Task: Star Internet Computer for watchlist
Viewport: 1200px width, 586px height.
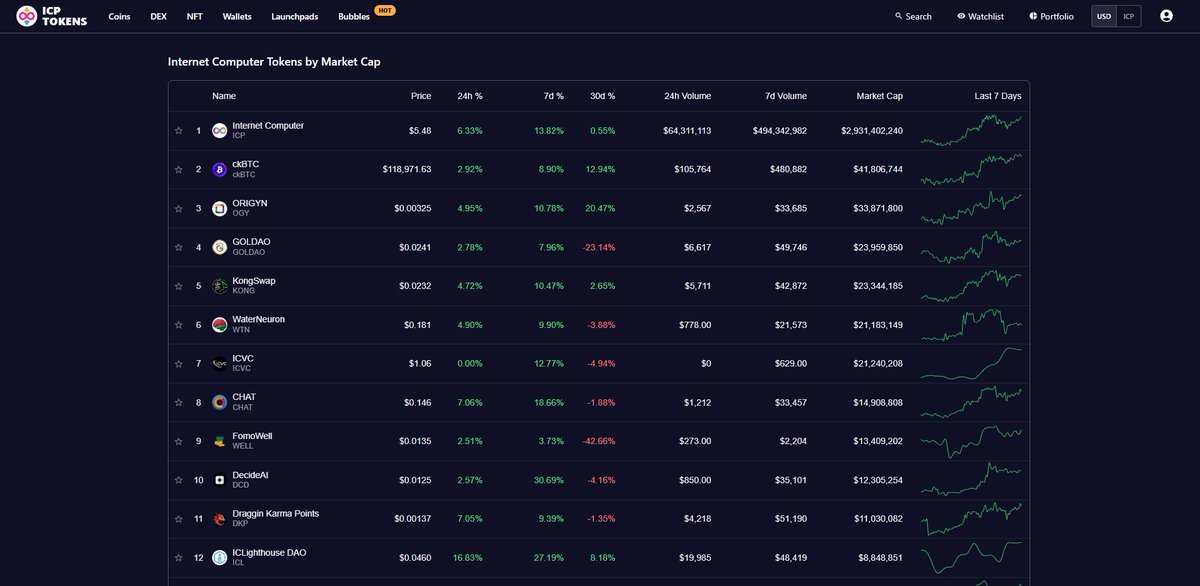Action: pyautogui.click(x=179, y=130)
